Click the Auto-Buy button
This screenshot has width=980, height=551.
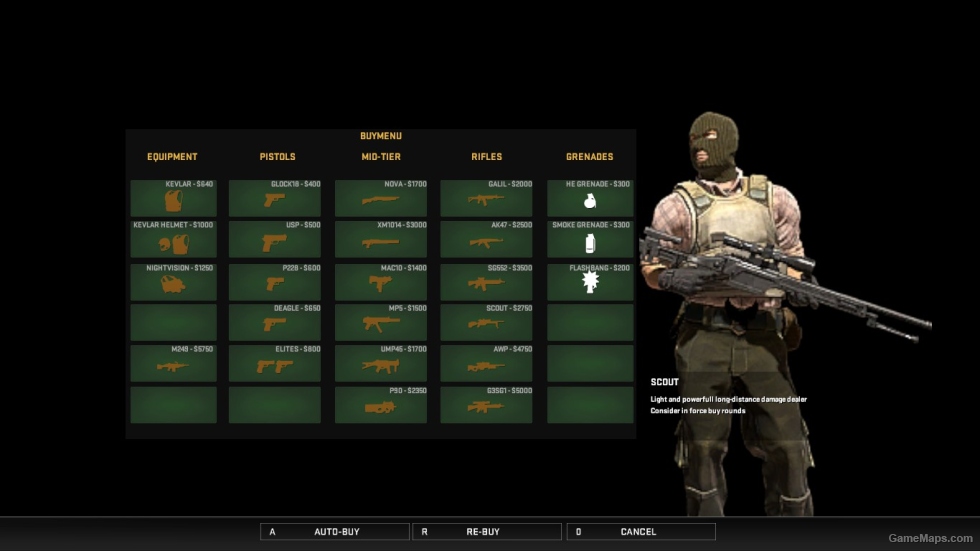[335, 532]
